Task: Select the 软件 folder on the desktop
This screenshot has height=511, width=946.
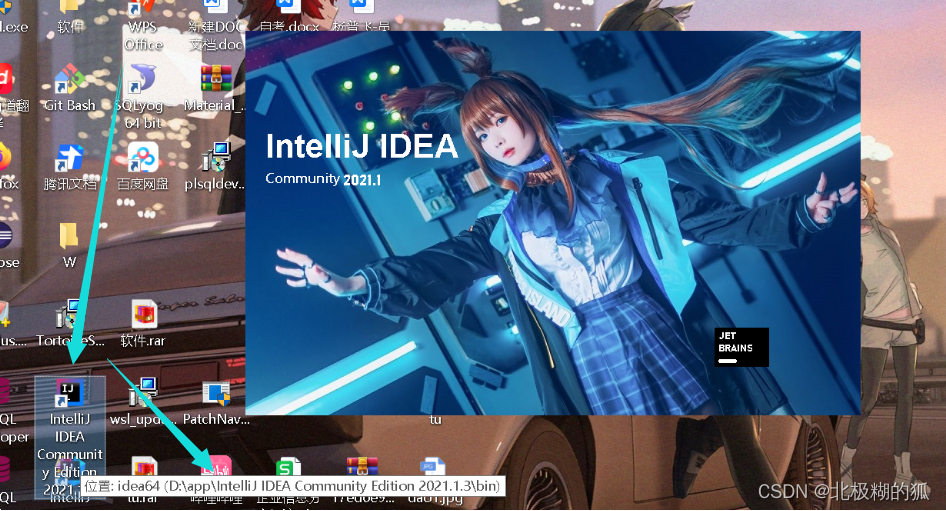Action: pos(70,16)
